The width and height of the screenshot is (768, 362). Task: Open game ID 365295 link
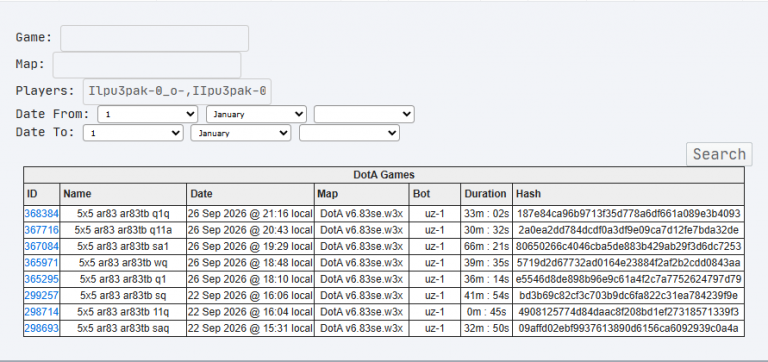(x=42, y=279)
